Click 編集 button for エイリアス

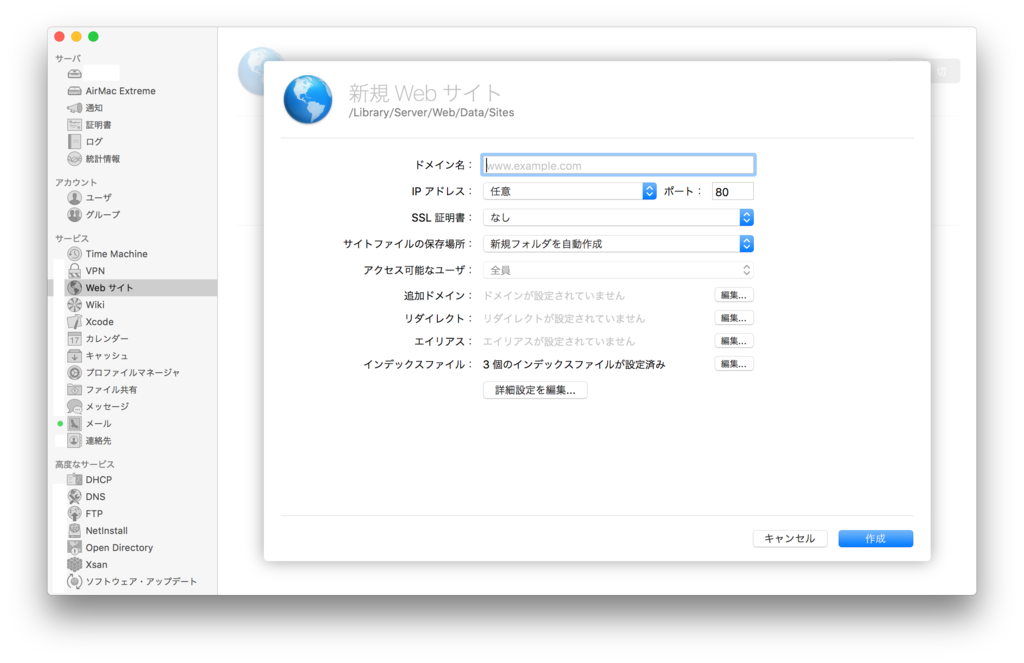(x=733, y=341)
